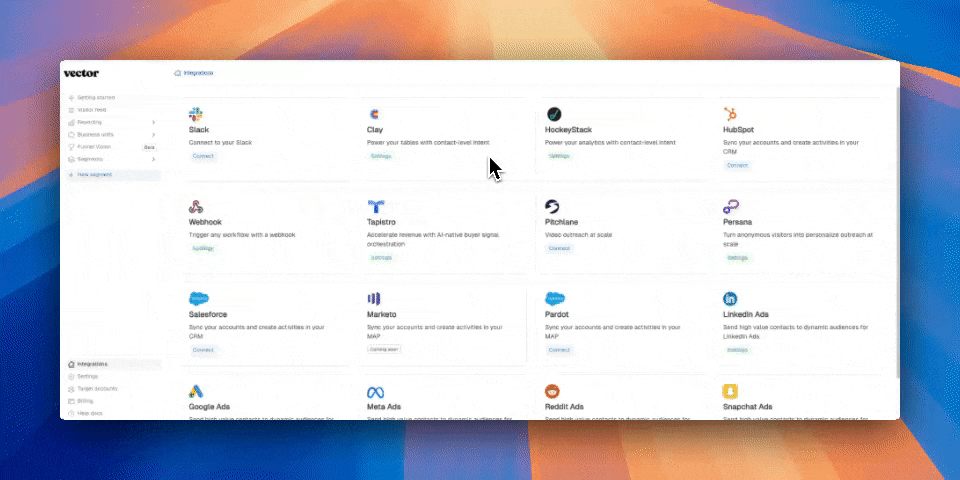
Task: Click the page vertical scrollbar
Action: tap(898, 233)
